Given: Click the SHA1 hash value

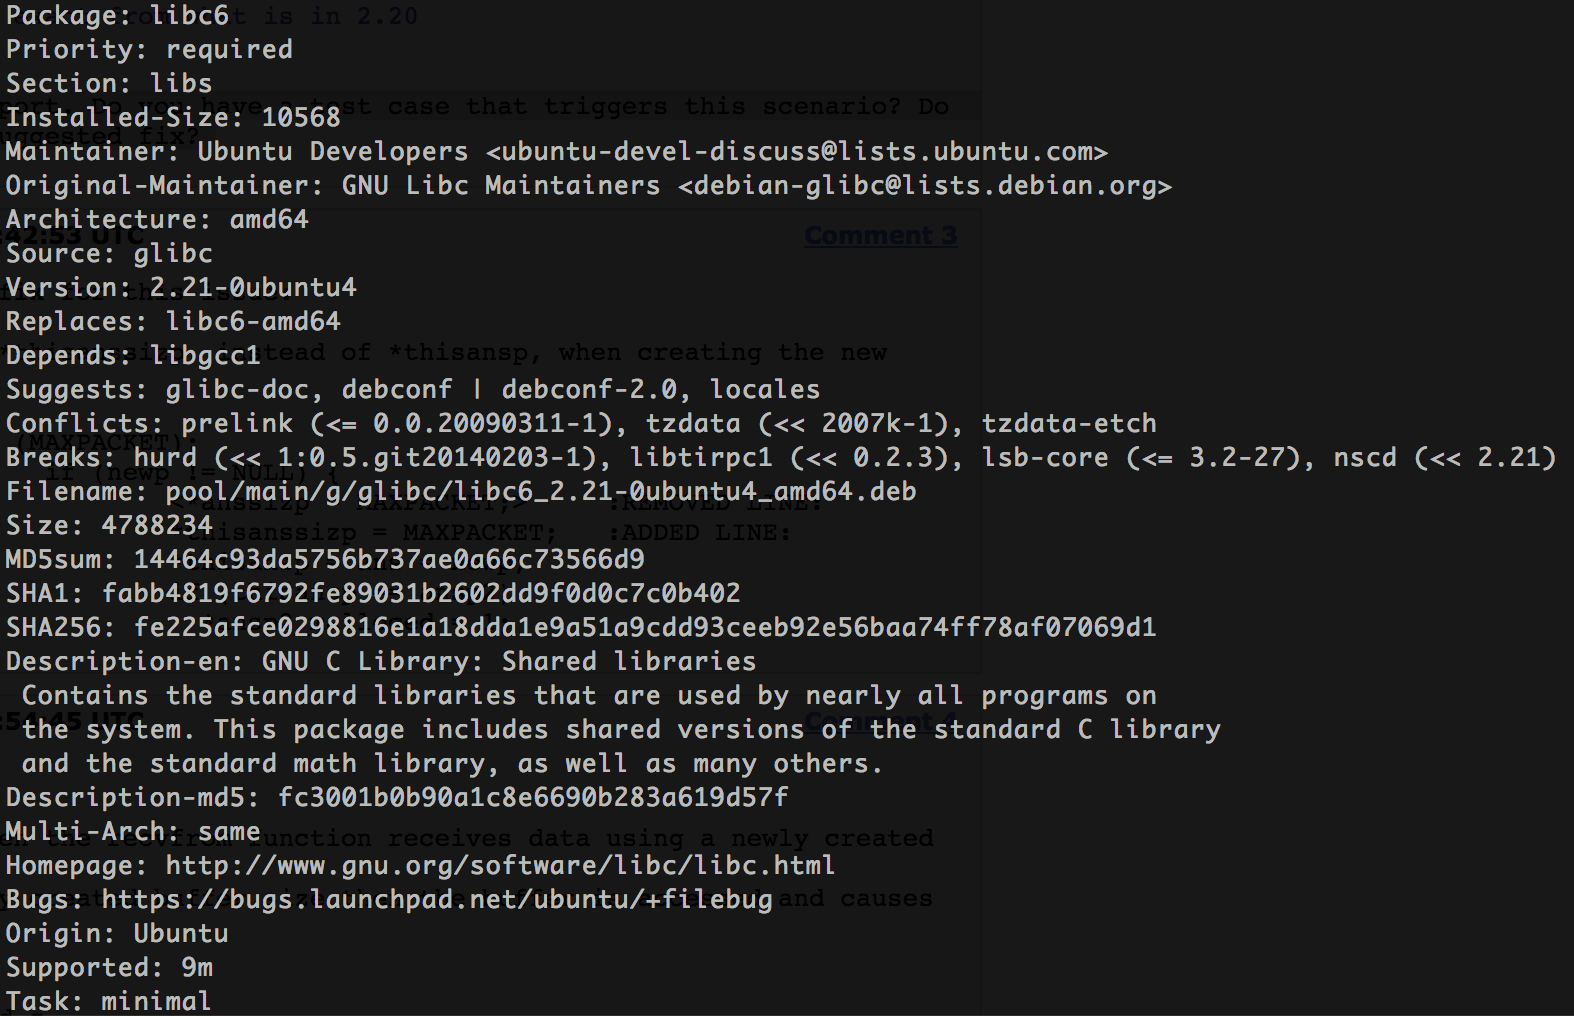Looking at the screenshot, I should 421,593.
